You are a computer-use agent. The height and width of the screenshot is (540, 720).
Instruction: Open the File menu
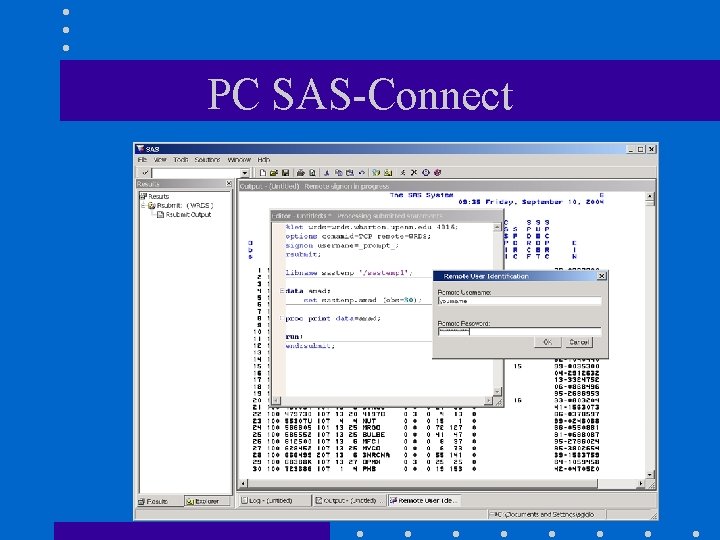pyautogui.click(x=142, y=160)
